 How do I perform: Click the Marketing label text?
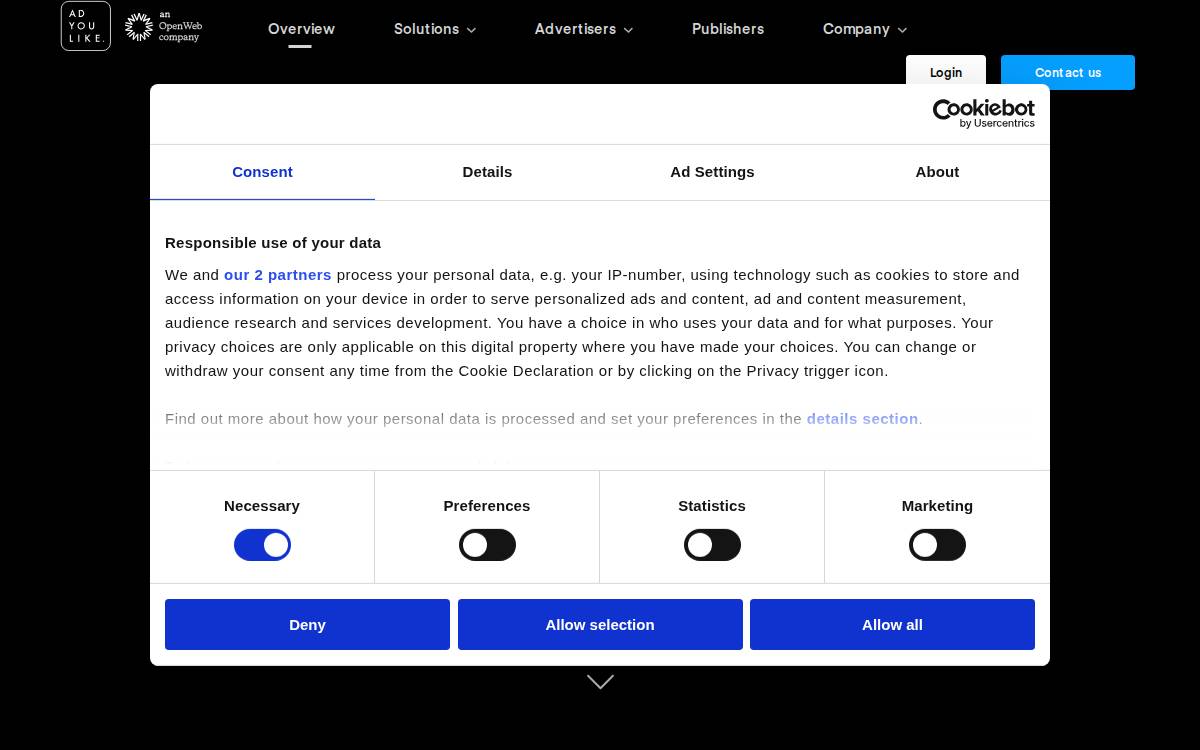pos(937,506)
